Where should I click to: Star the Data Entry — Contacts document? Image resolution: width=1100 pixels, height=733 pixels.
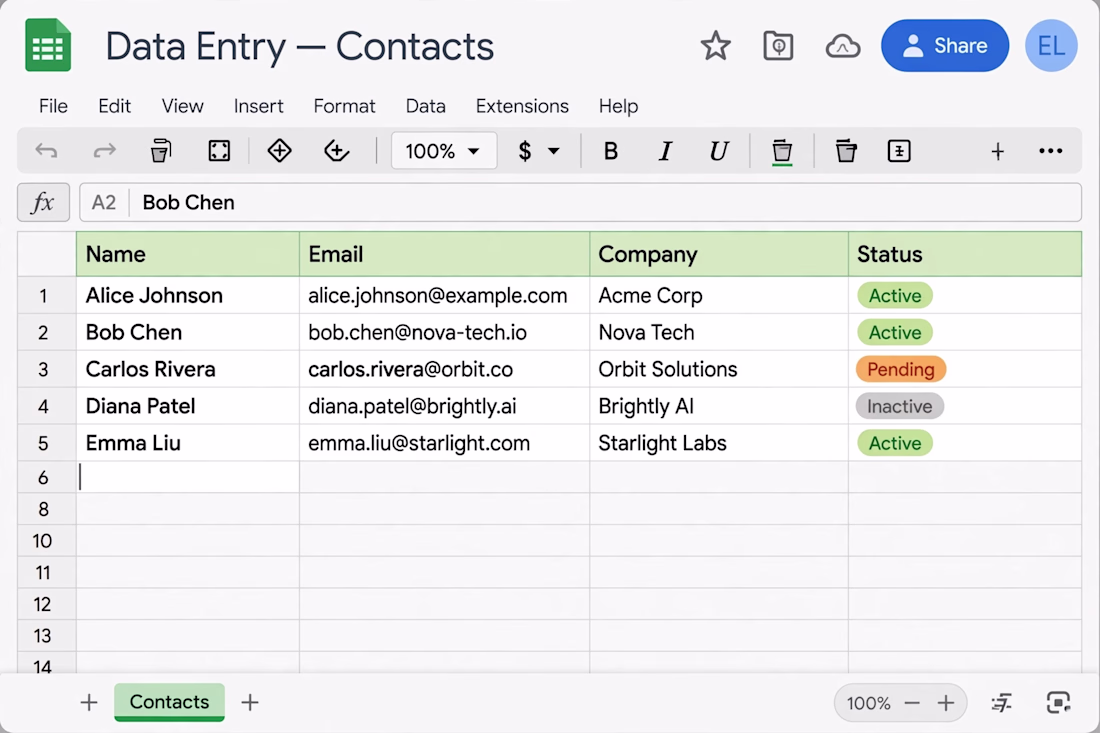[716, 46]
